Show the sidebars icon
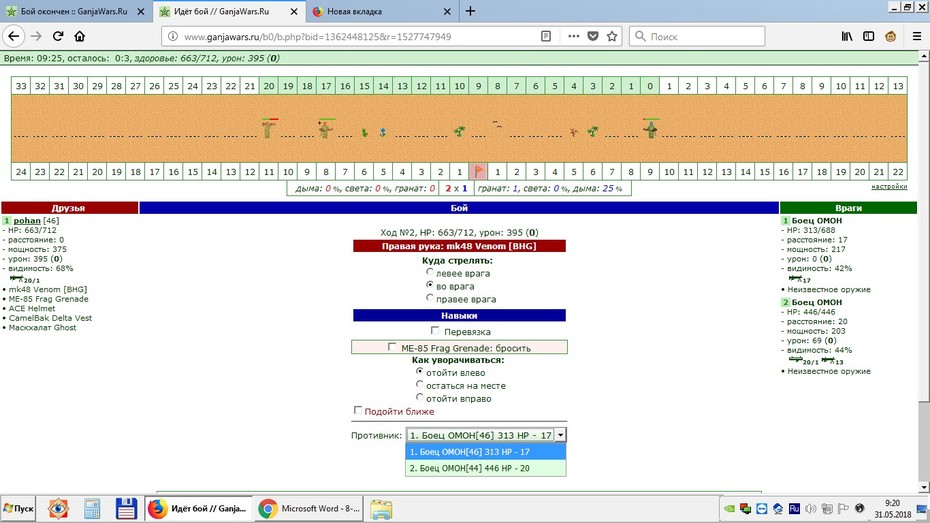The image size is (930, 523). 868,36
